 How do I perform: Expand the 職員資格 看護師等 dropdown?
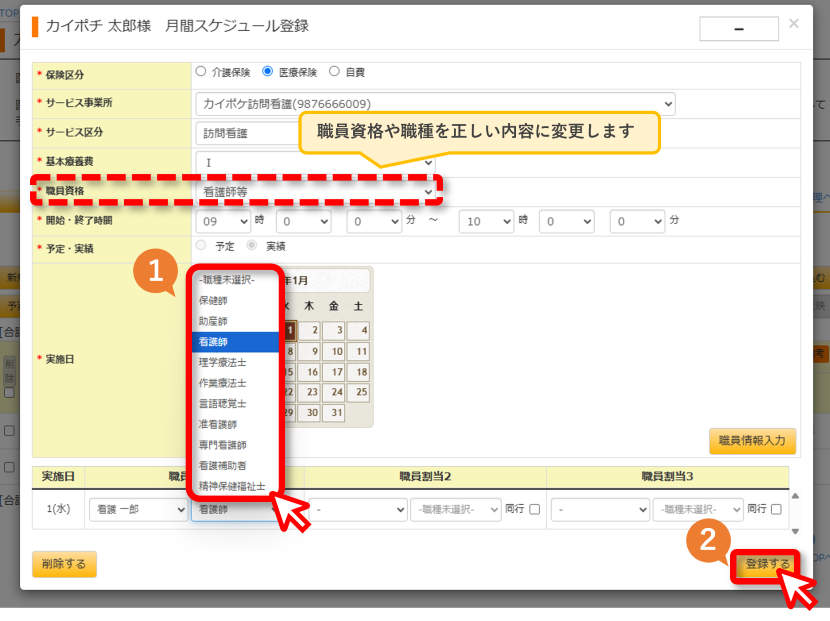pyautogui.click(x=316, y=192)
